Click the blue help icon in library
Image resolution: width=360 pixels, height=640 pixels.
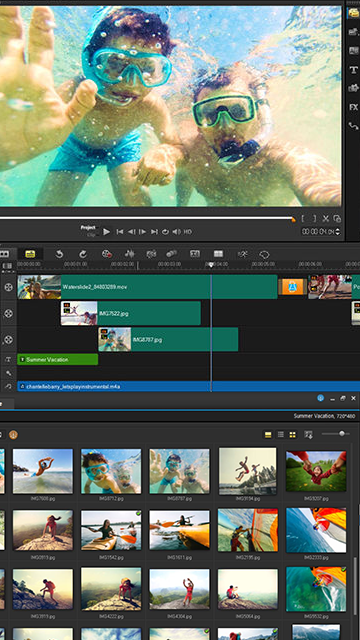[320, 398]
